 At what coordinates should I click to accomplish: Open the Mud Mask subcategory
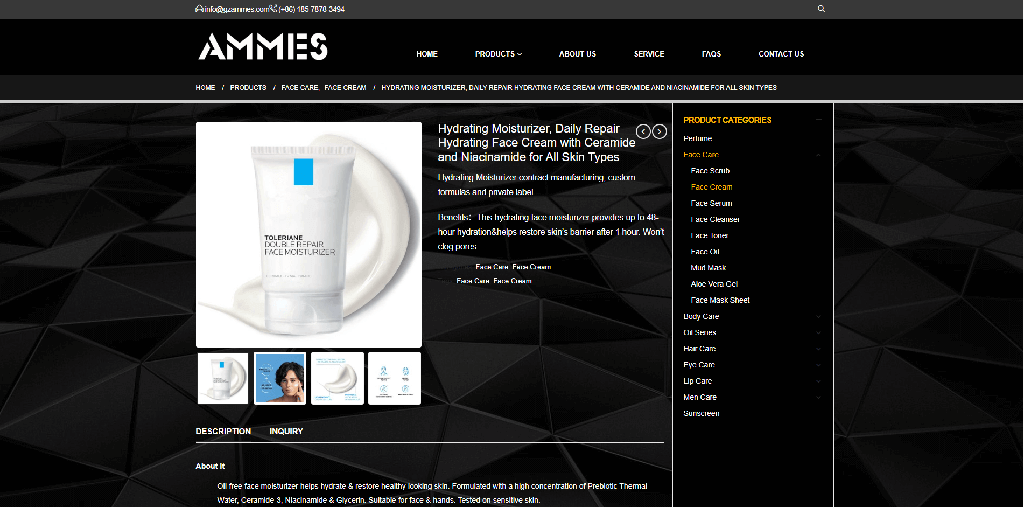click(x=708, y=268)
